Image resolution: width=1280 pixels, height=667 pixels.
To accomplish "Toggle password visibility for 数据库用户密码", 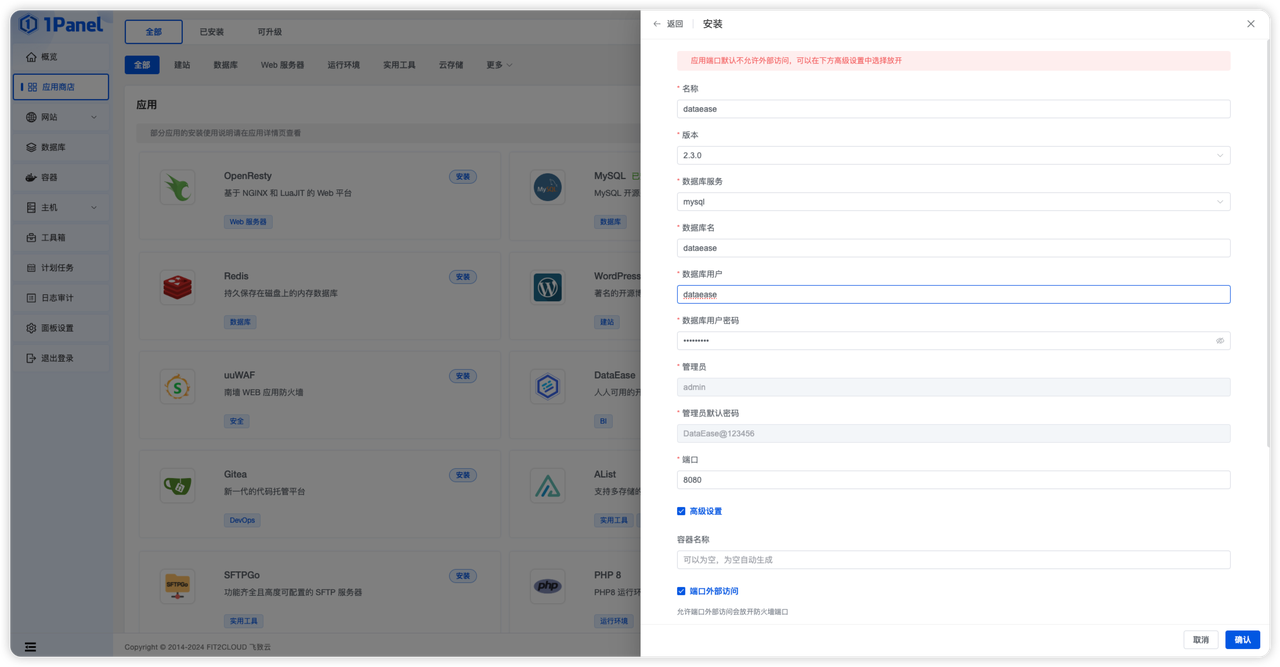I will 1219,340.
